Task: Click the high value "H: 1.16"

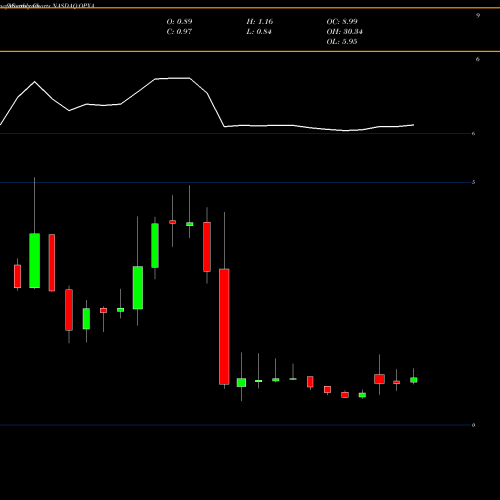Action: 260,21
